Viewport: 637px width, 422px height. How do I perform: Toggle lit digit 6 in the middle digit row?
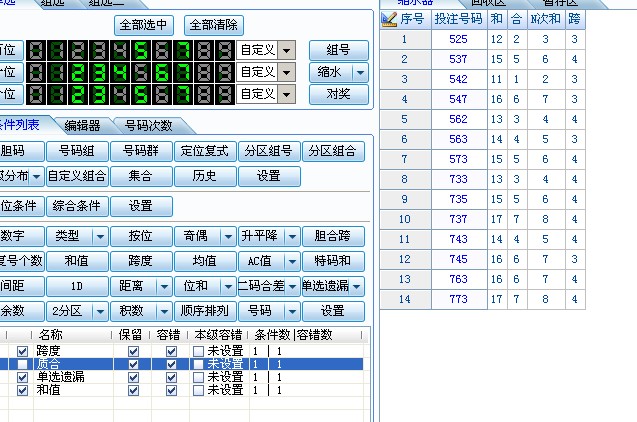point(162,72)
